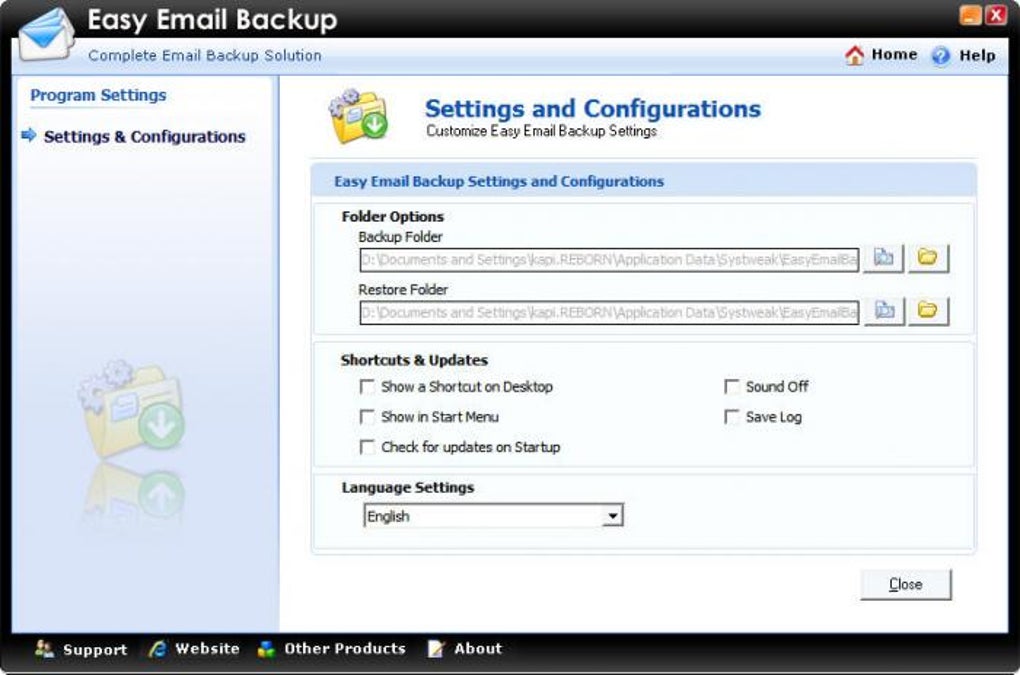Click the Website Internet Explorer icon
This screenshot has height=675, width=1020.
click(x=158, y=649)
